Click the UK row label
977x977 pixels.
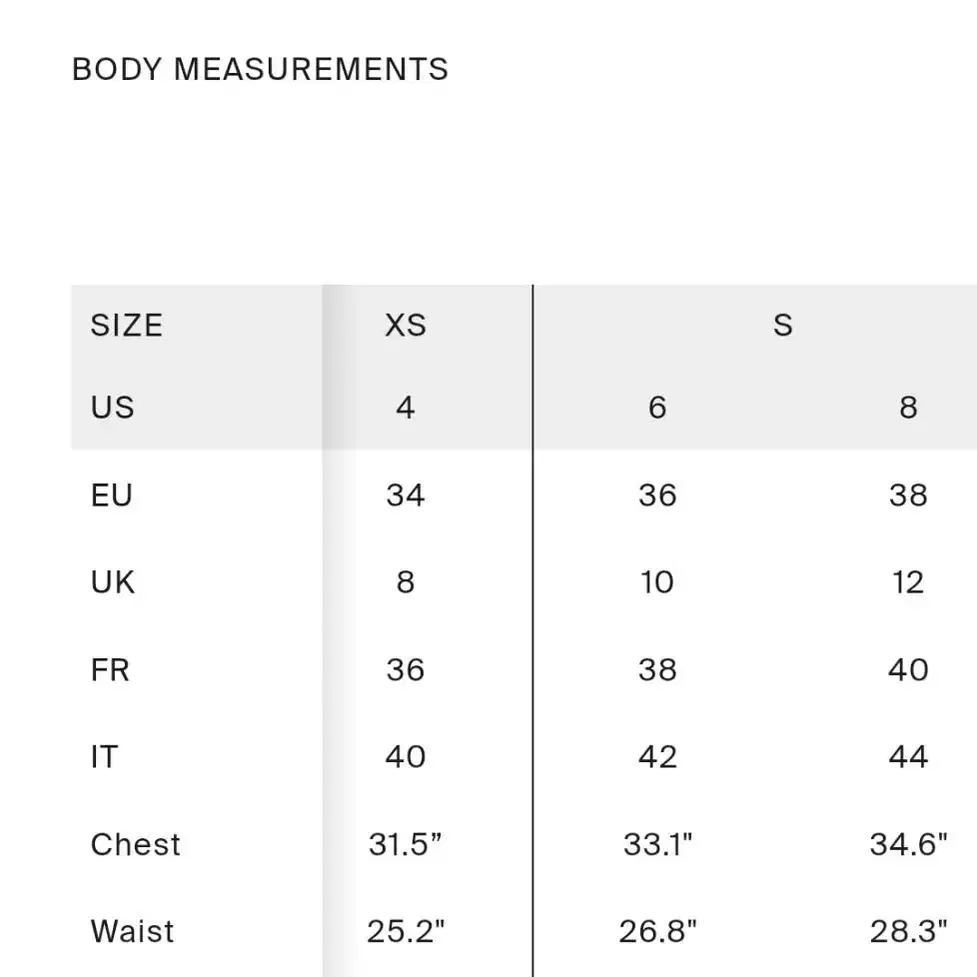112,583
